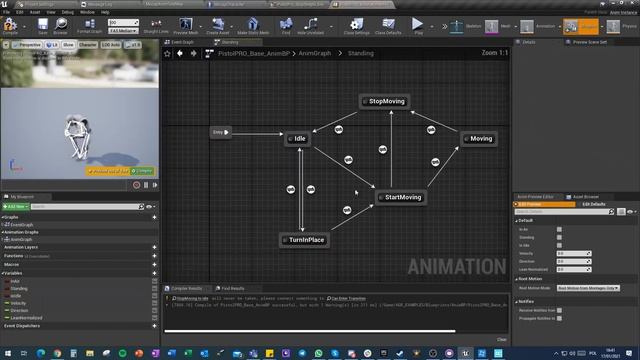Screen dimensions: 640x360
Task: Click the transition icon between Moving and StopMoving
Action: point(431,130)
